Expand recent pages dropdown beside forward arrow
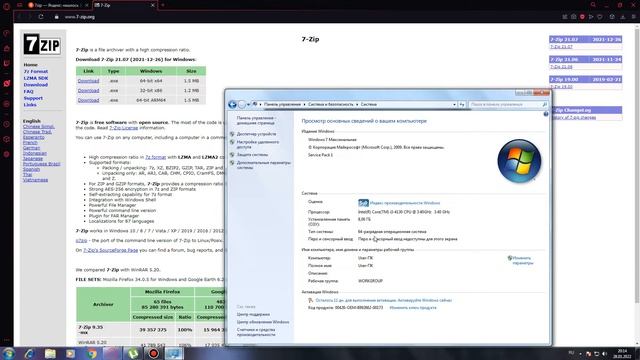Screen dimensions: 640x360 point(248,105)
